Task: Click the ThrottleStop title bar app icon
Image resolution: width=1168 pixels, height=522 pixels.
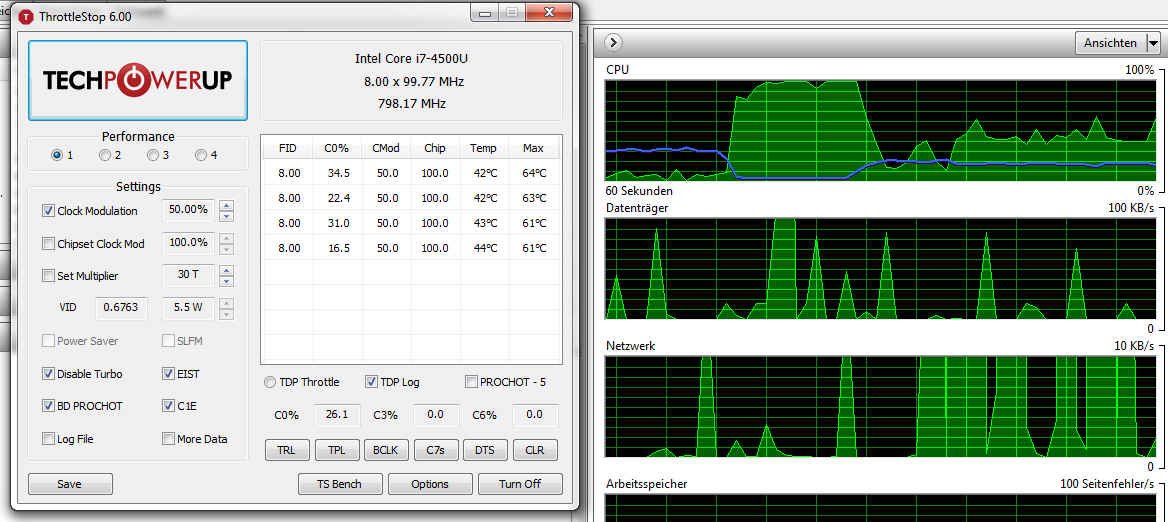Action: (27, 16)
